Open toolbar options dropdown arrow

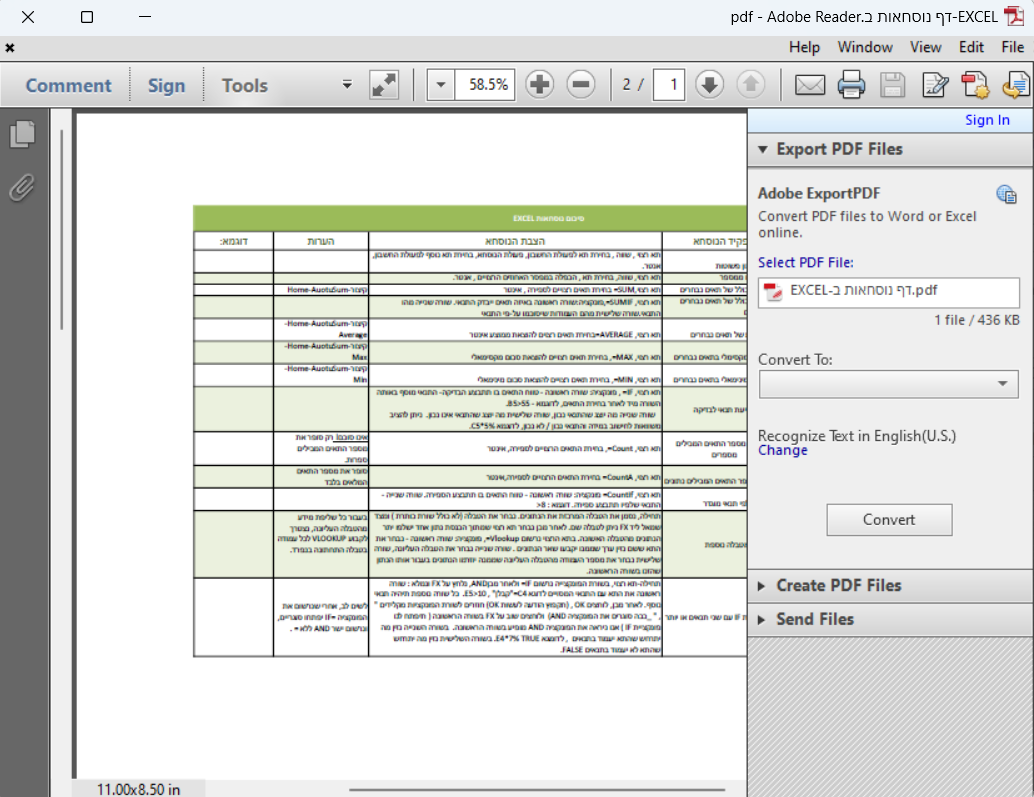[x=347, y=84]
